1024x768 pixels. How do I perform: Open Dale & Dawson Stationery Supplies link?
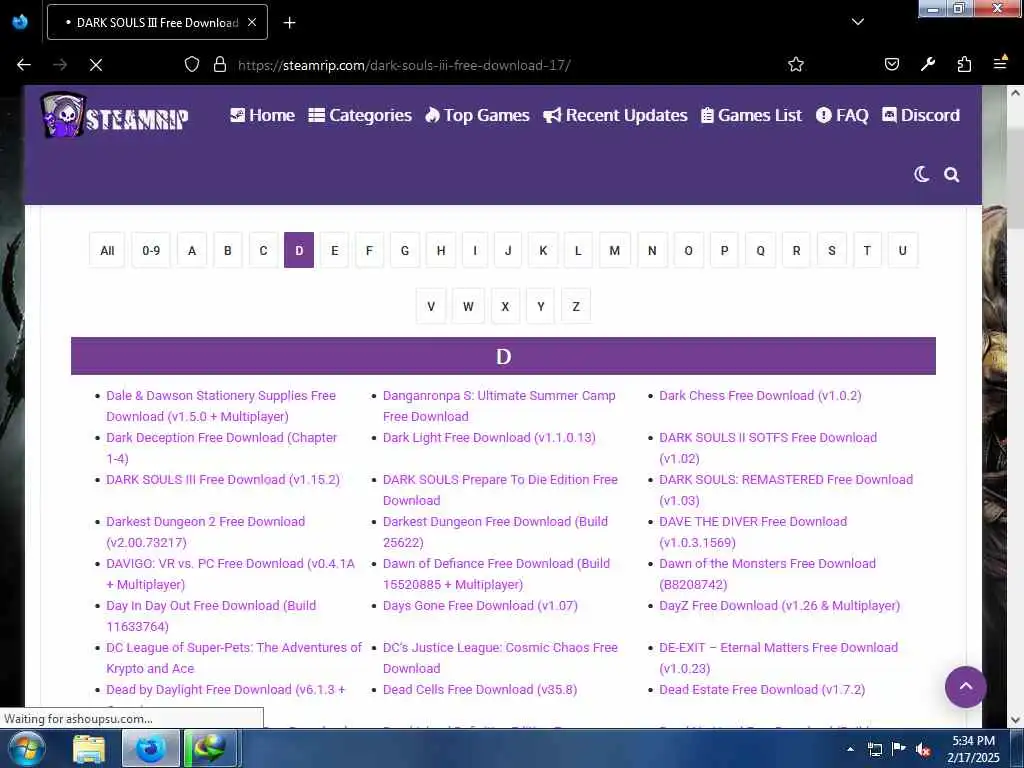point(221,406)
